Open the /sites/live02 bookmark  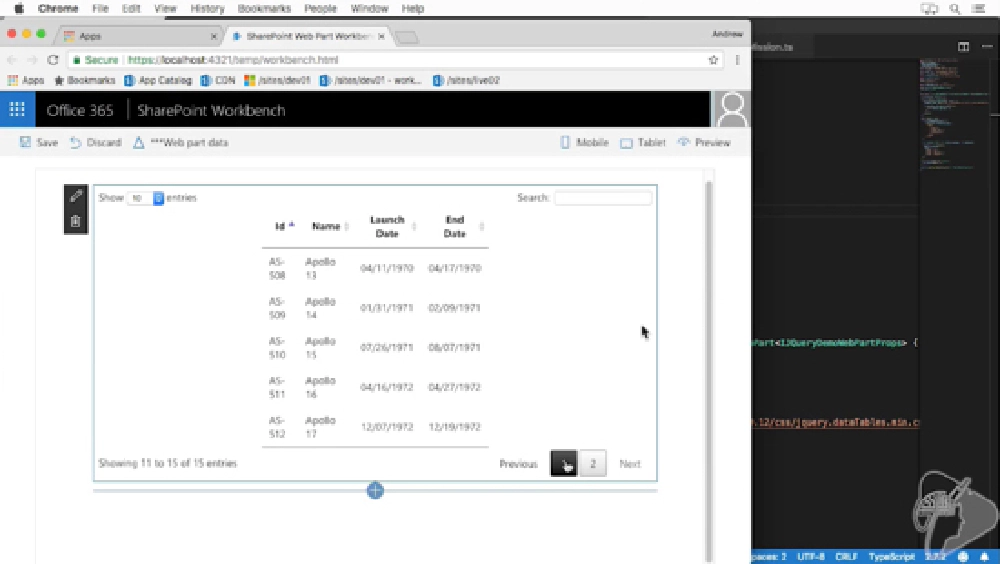coord(466,80)
